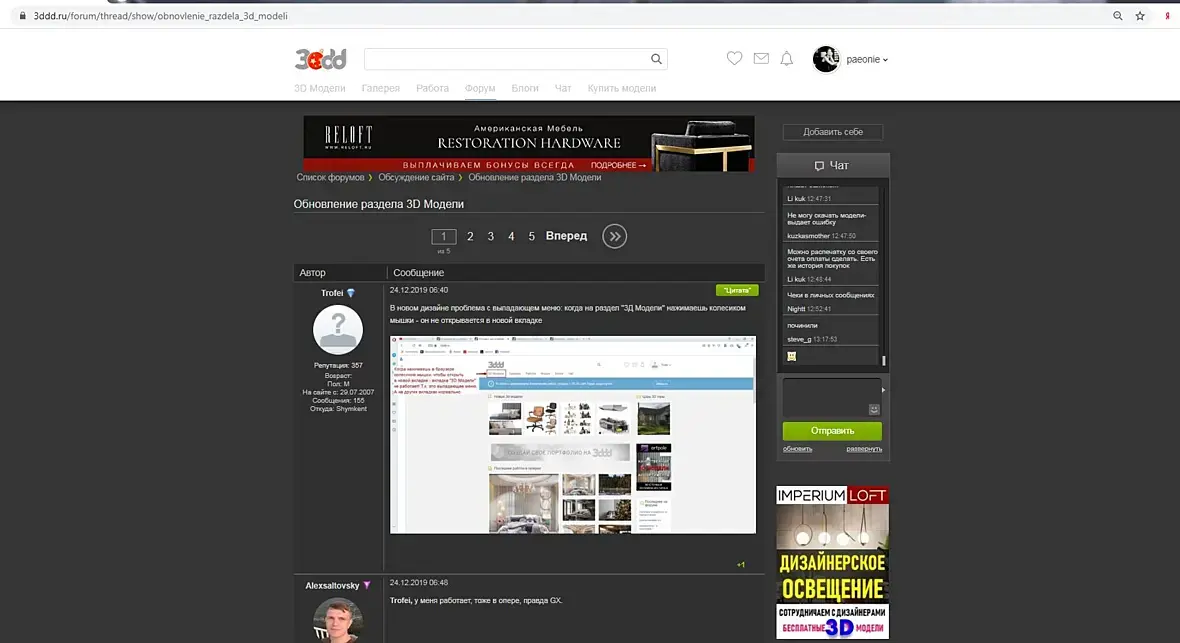The height and width of the screenshot is (643, 1180).
Task: Open the 3D Модели menu
Action: [x=320, y=88]
